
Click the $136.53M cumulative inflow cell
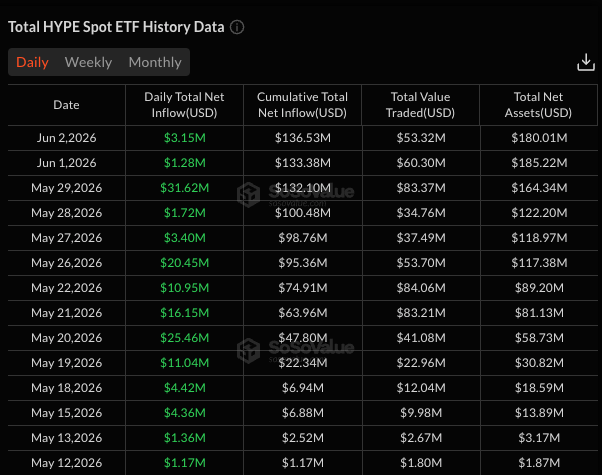coord(303,138)
